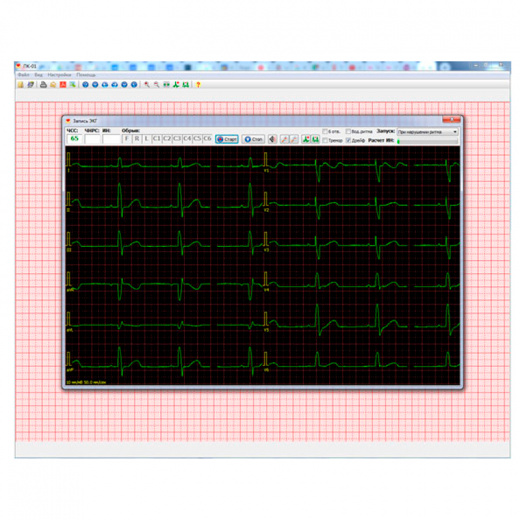Screen dimensions: 520x520
Task: Click the C1 lead-off indicator
Action: click(x=156, y=139)
